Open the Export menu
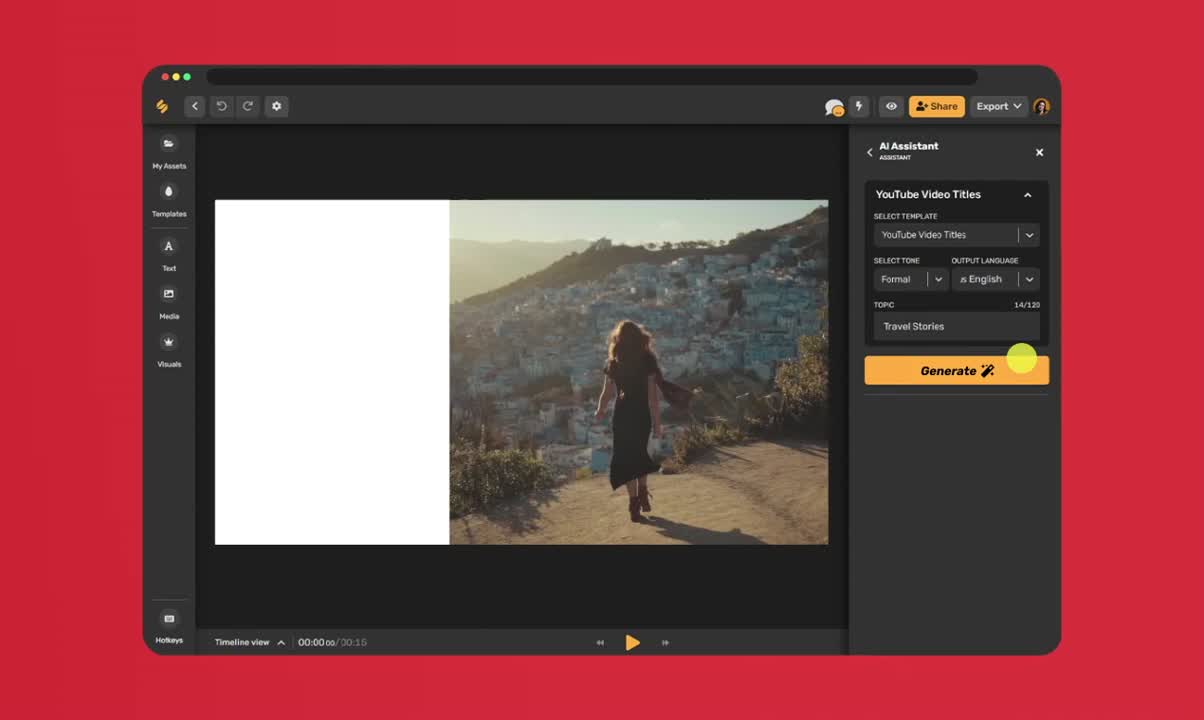Image resolution: width=1204 pixels, height=720 pixels. 997,106
